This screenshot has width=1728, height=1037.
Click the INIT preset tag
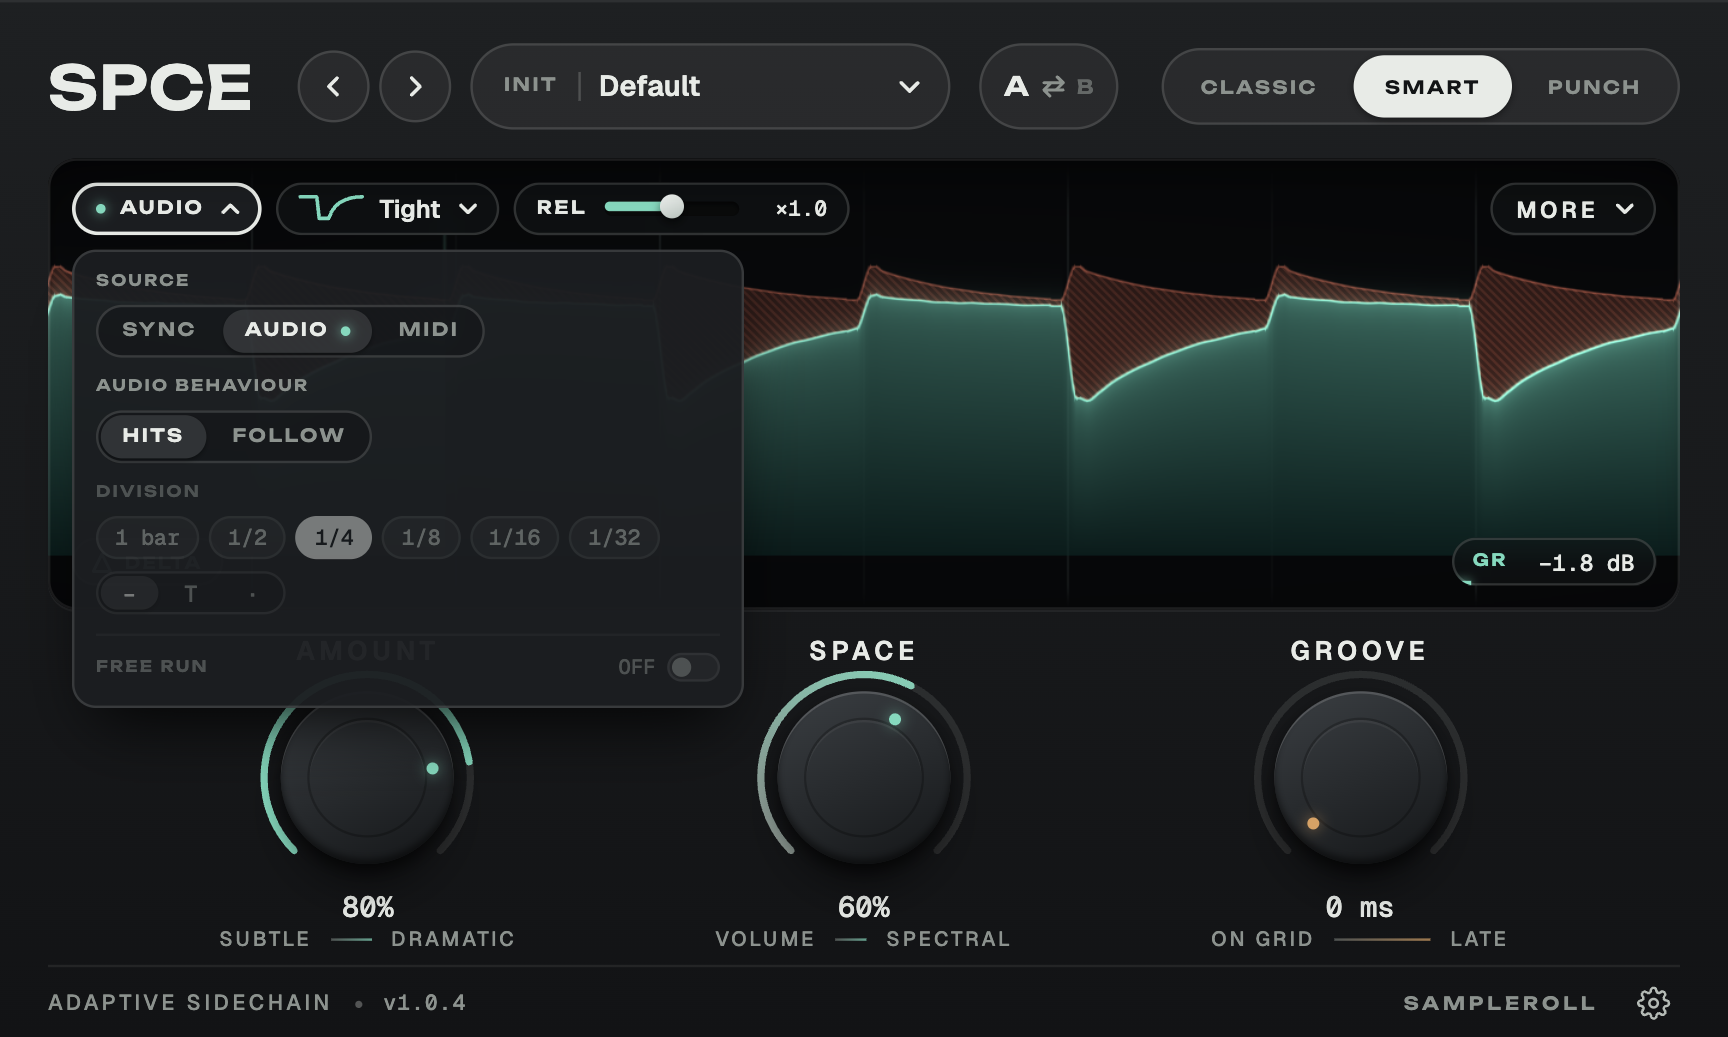529,85
